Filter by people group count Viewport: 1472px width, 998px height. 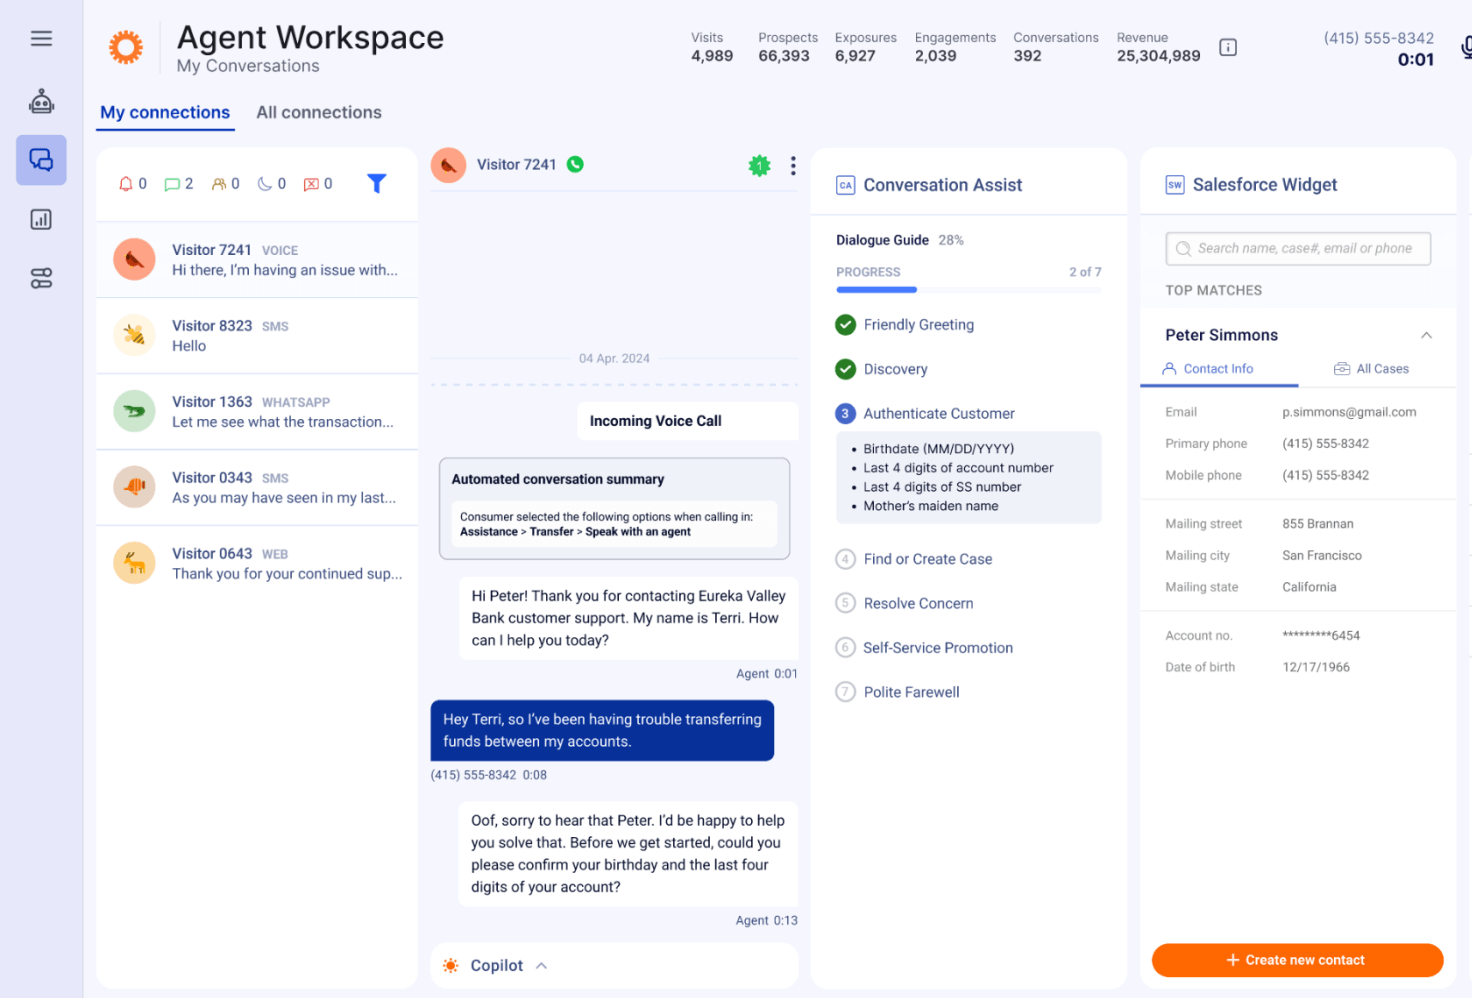coord(225,184)
